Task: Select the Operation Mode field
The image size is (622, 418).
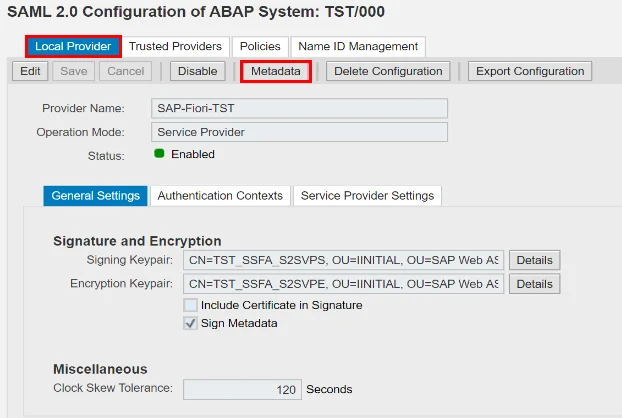Action: (x=299, y=132)
